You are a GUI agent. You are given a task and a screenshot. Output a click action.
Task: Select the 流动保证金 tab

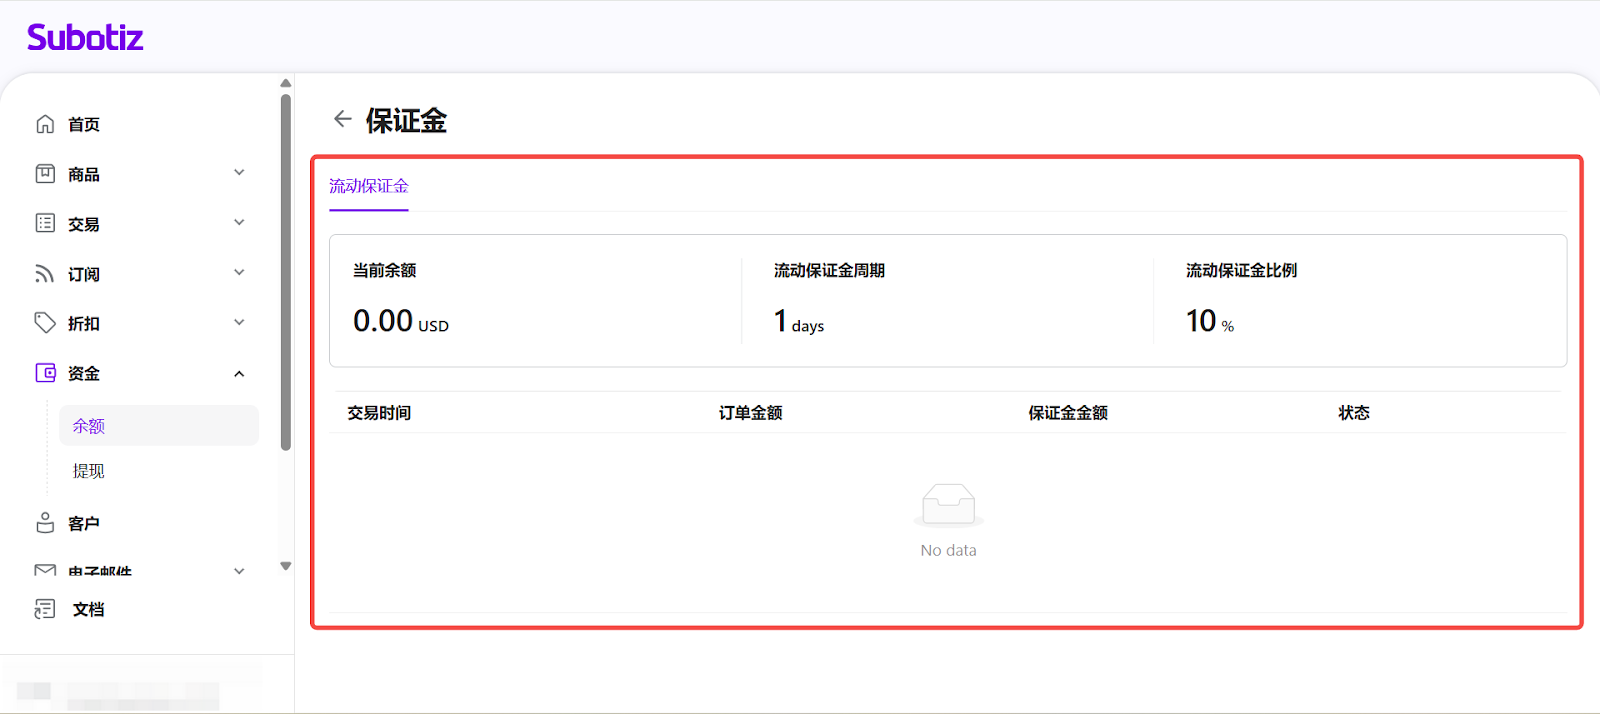coord(368,186)
